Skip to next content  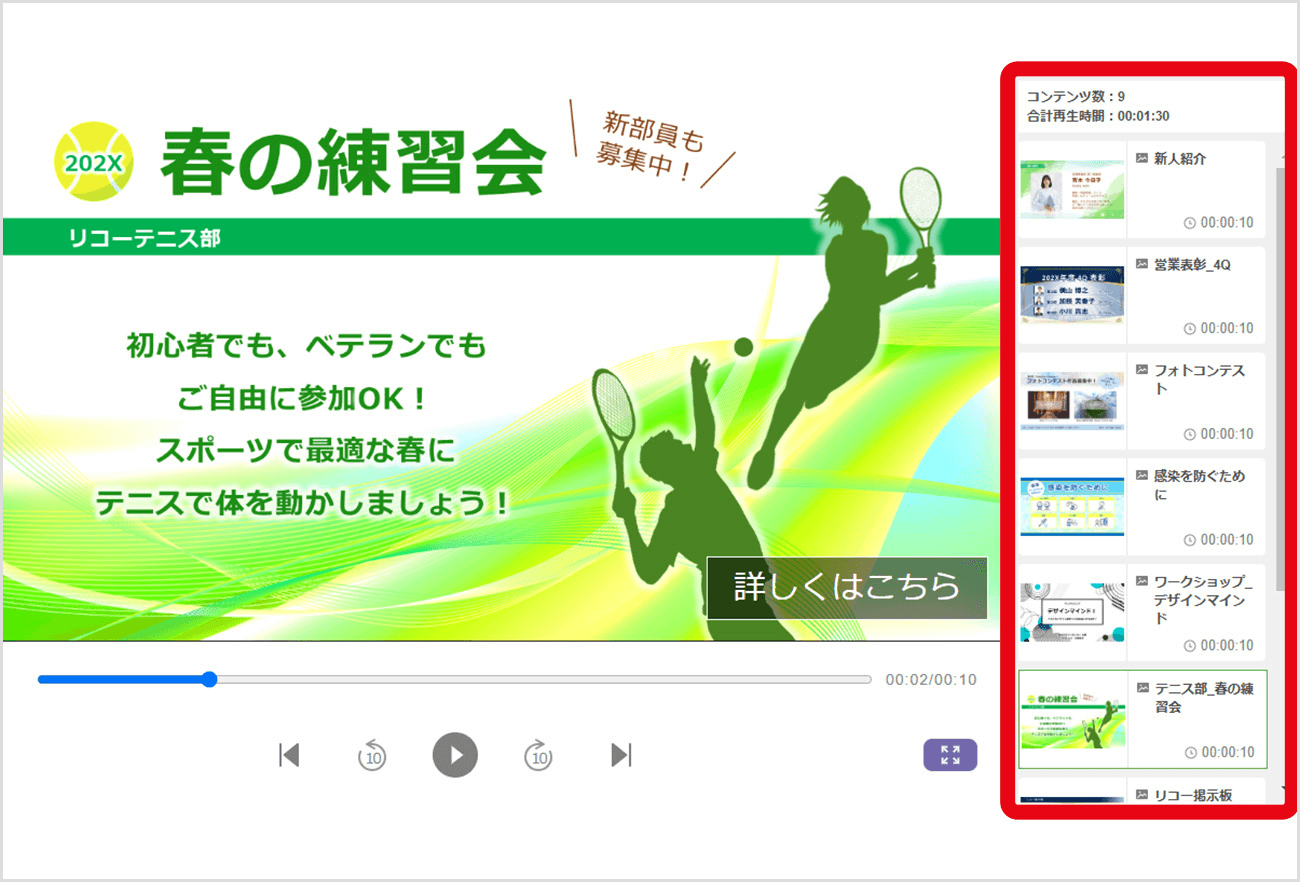[x=621, y=755]
